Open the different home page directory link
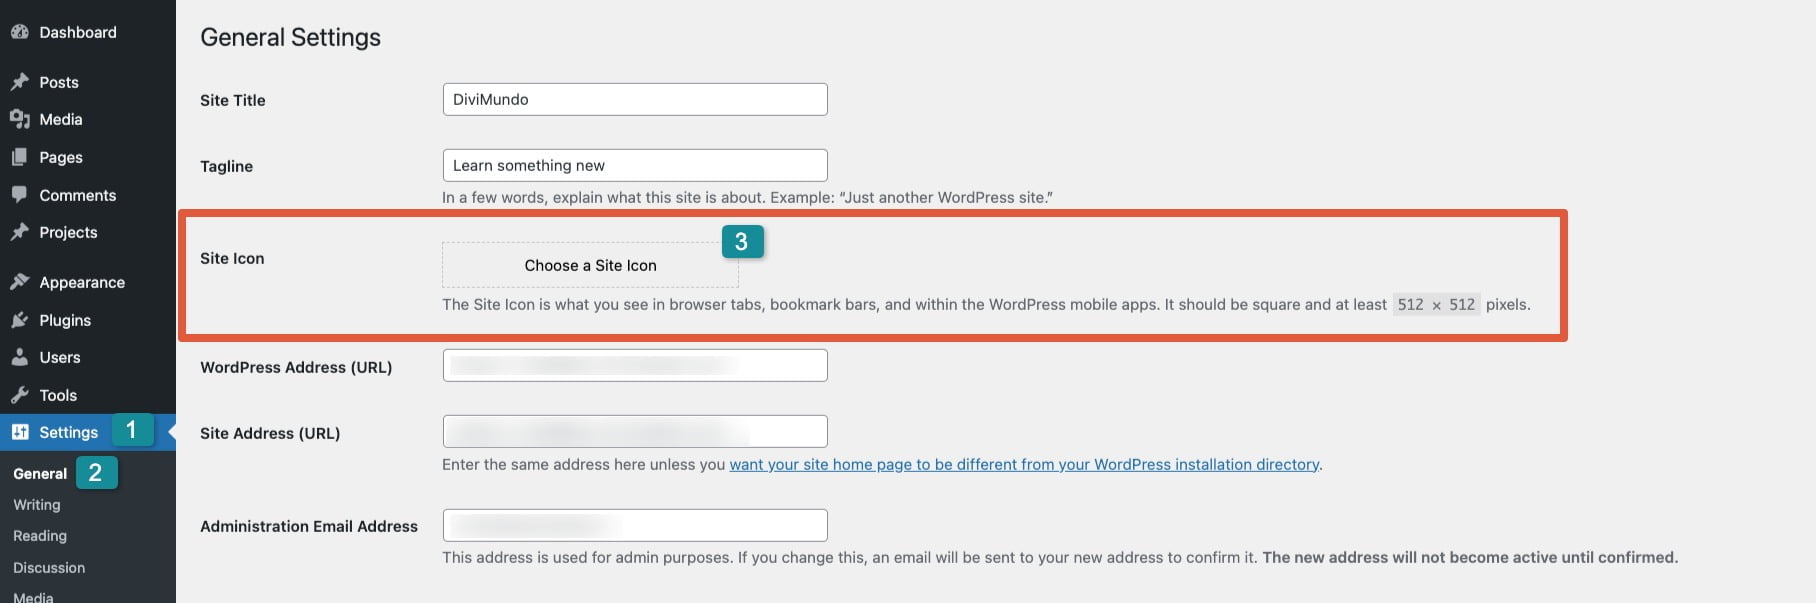The width and height of the screenshot is (1816, 603). (1024, 464)
